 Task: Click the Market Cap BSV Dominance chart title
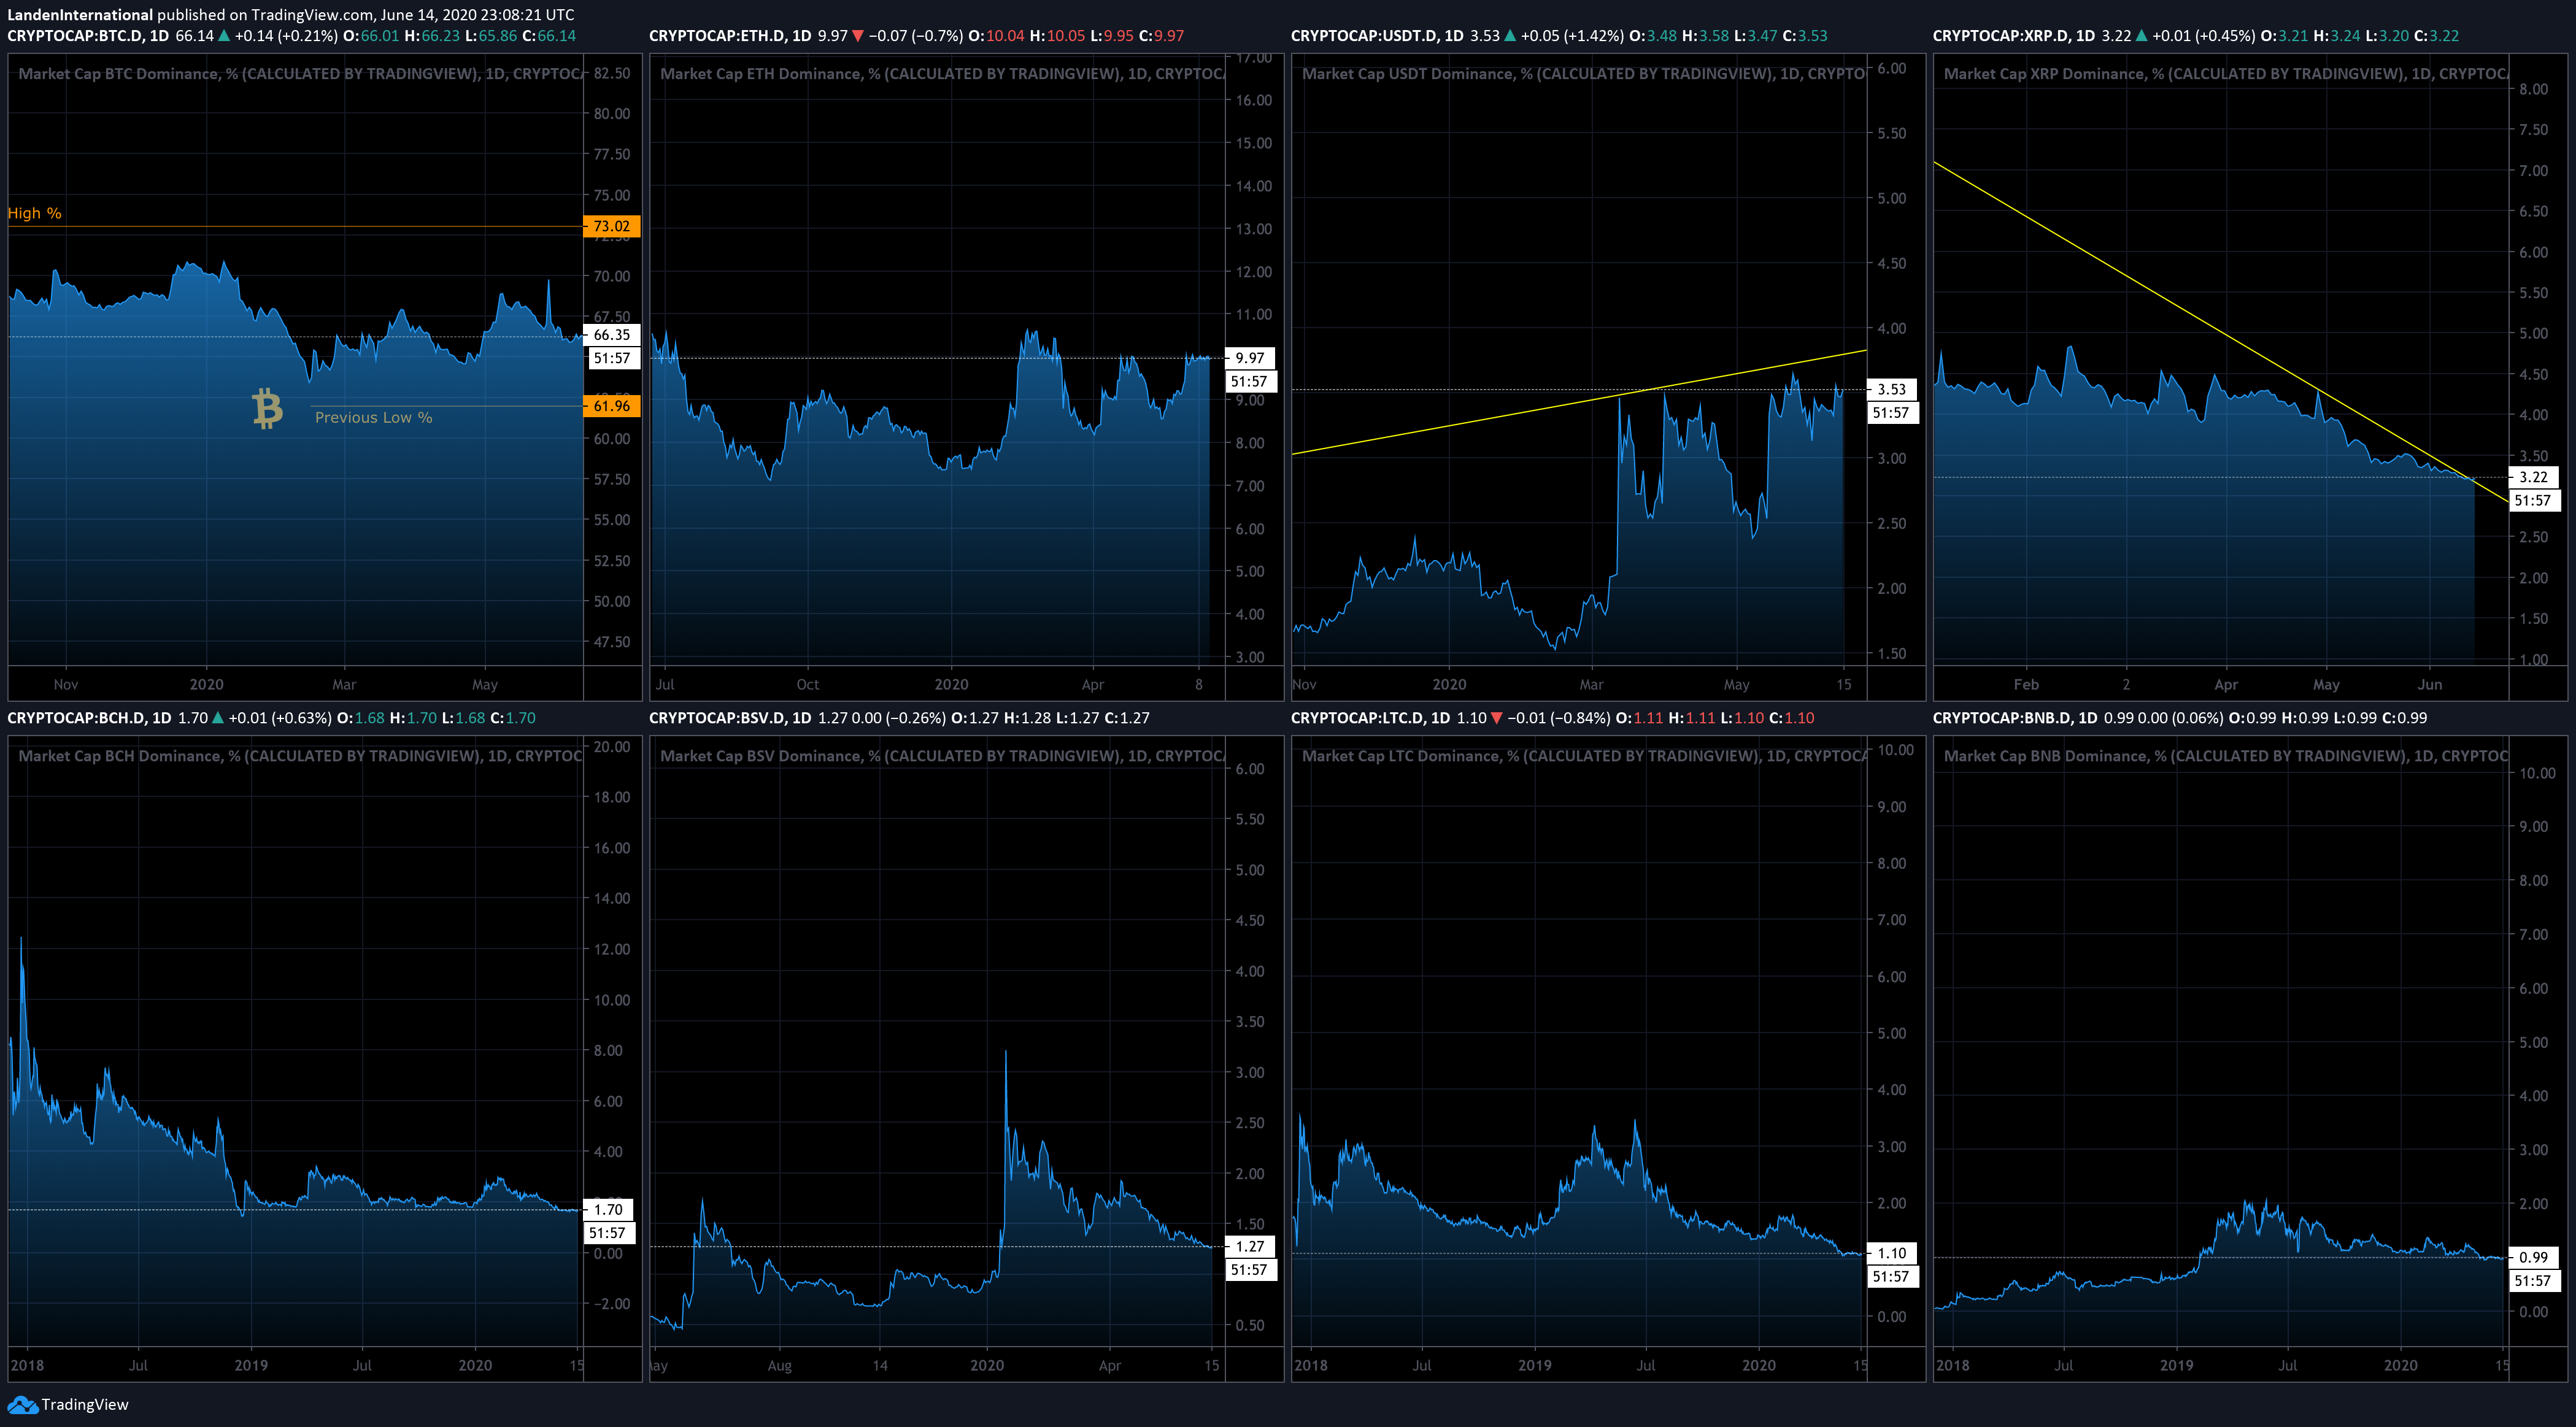[x=942, y=756]
